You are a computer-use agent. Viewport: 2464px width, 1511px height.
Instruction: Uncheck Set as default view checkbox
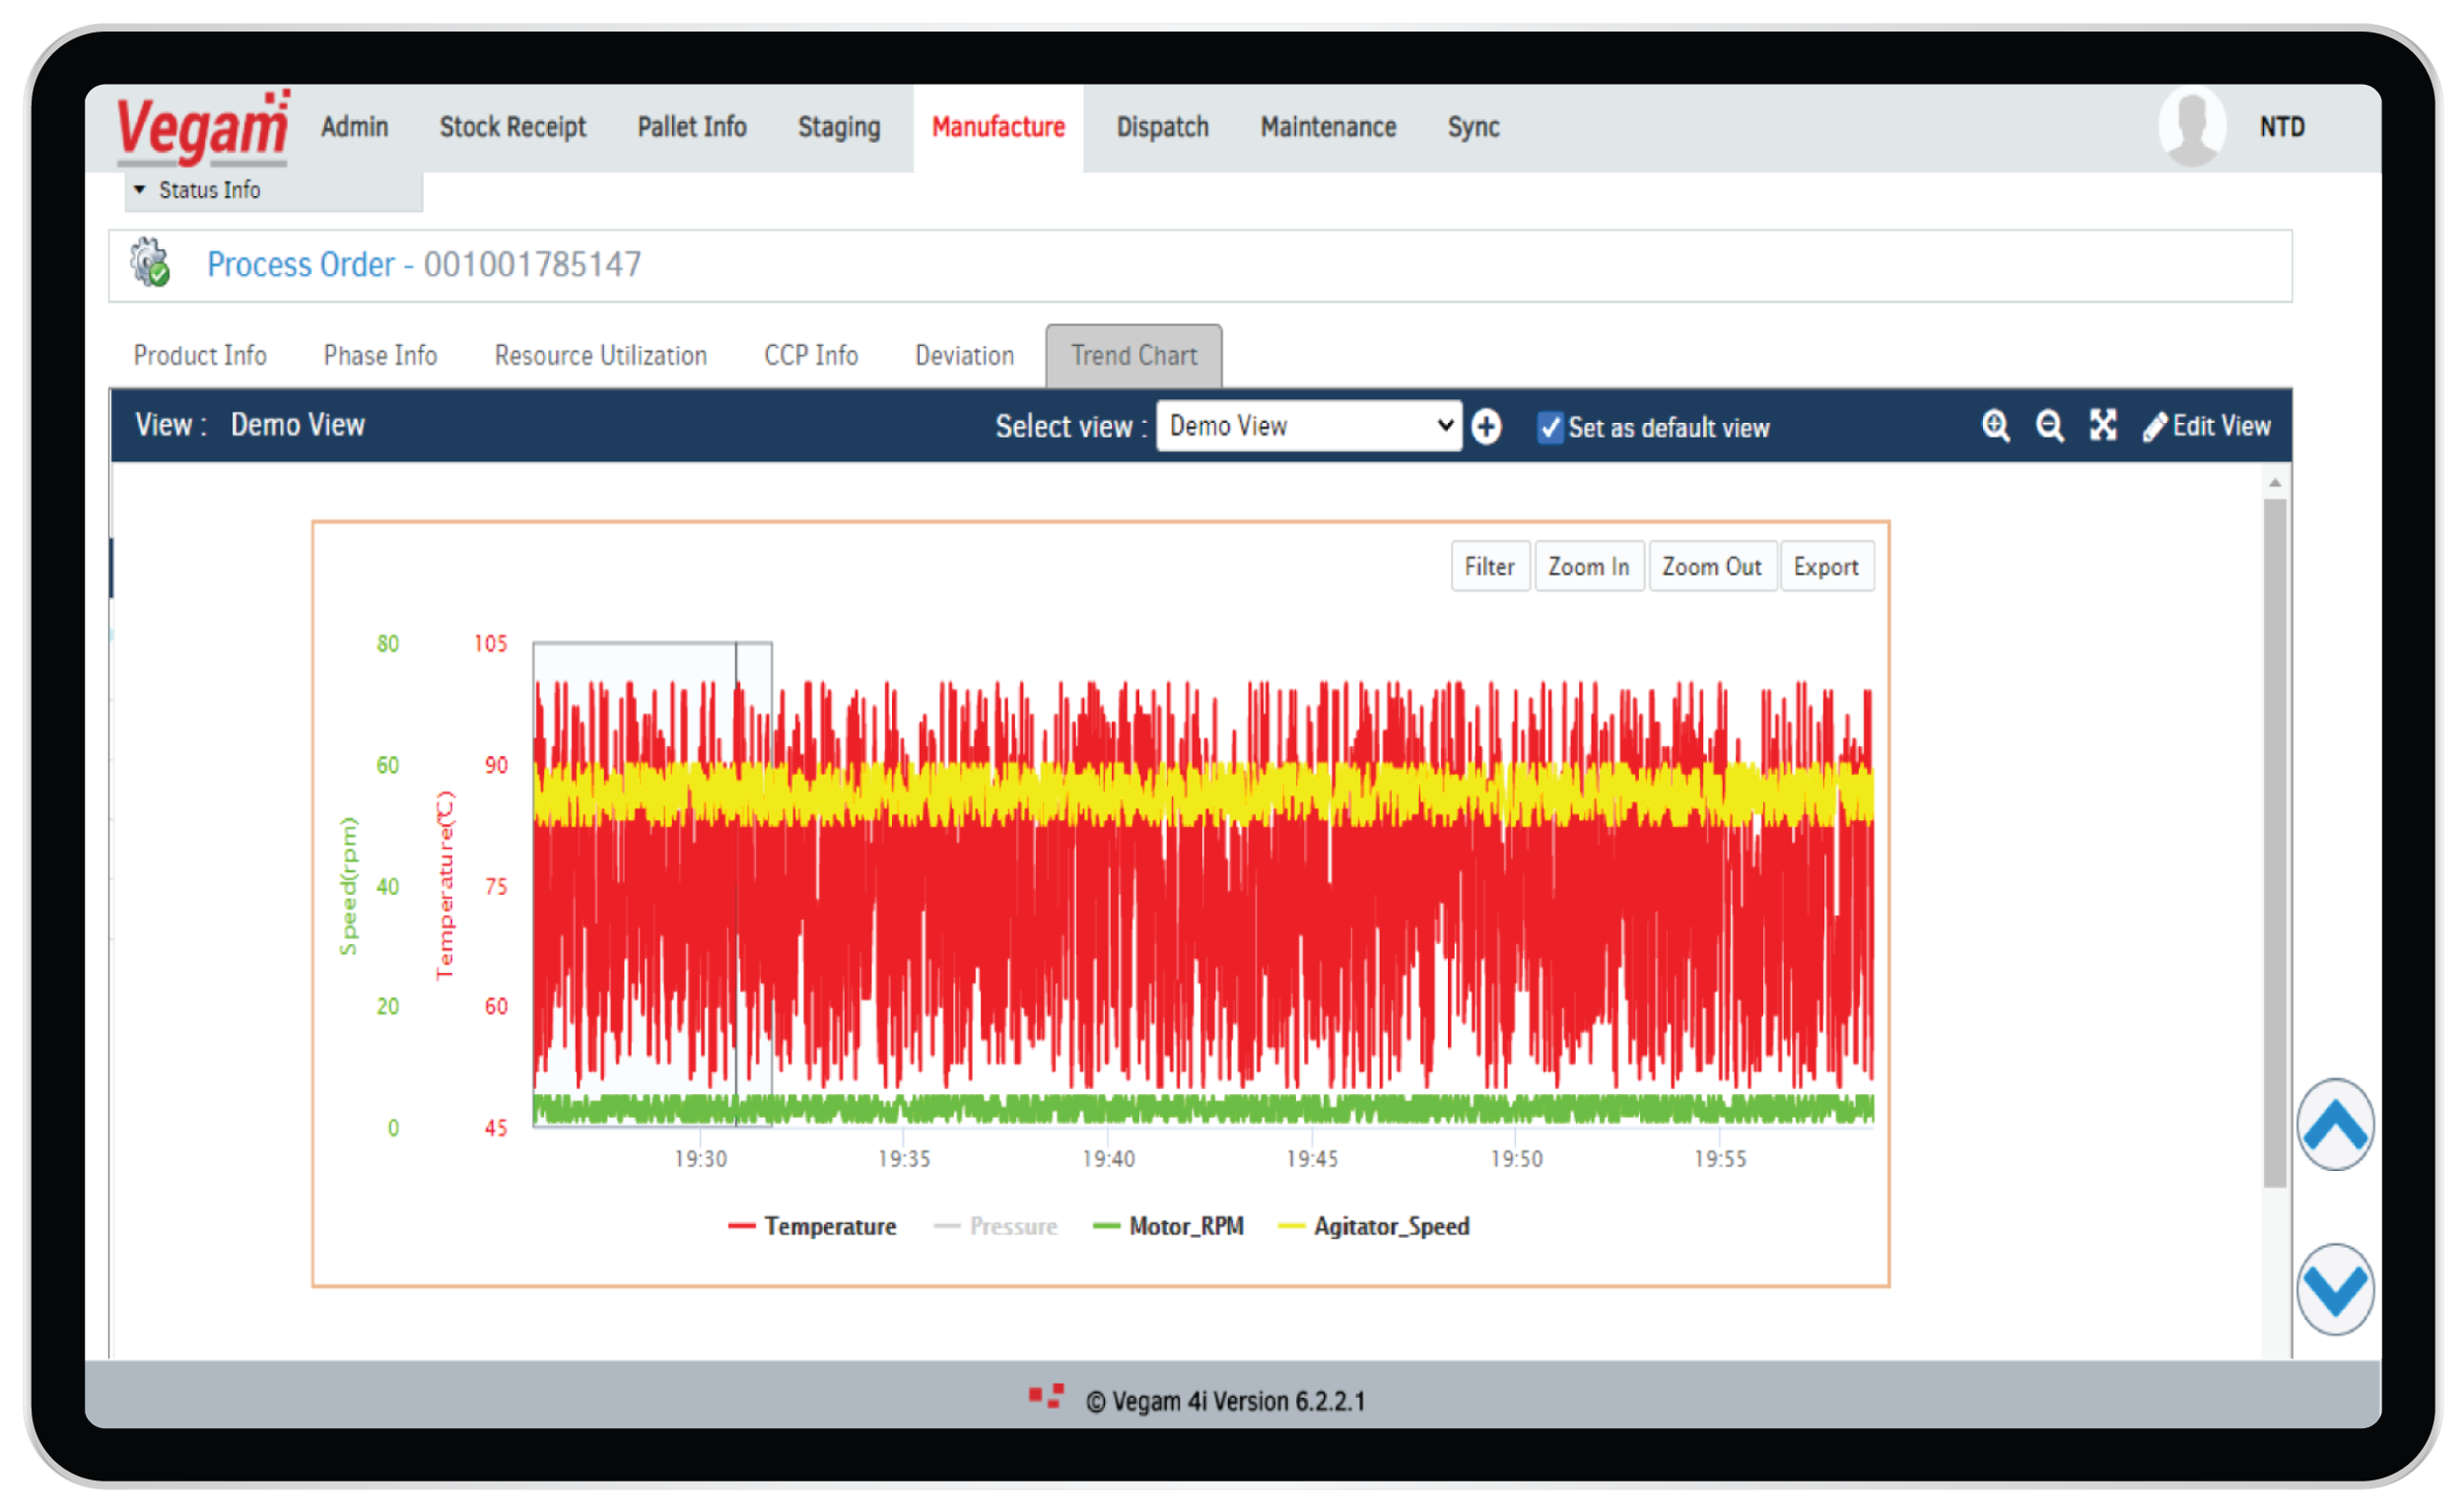1549,428
